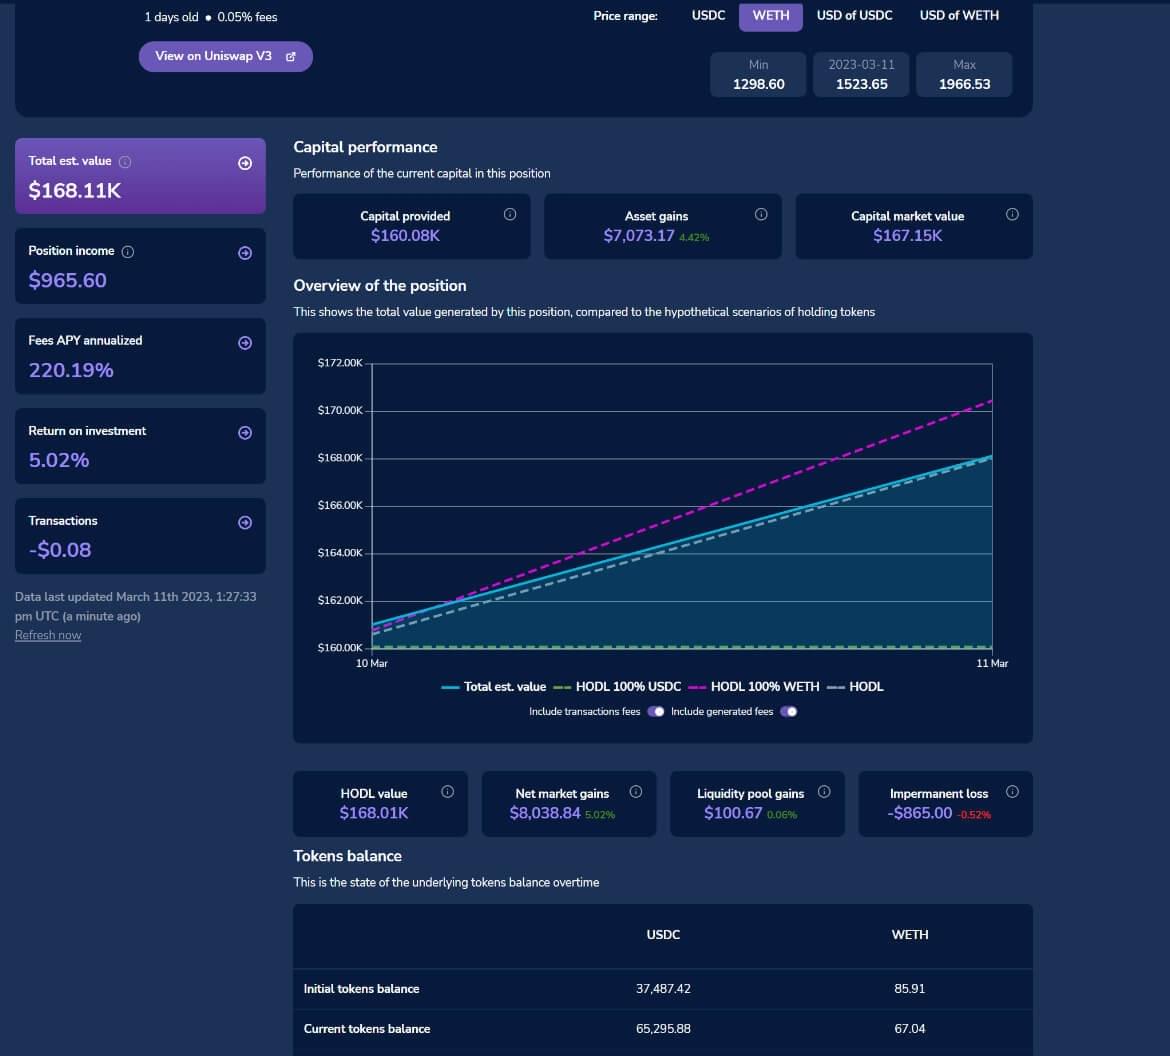Click HODL value $168.01K
This screenshot has width=1170, height=1056.
coord(374,813)
